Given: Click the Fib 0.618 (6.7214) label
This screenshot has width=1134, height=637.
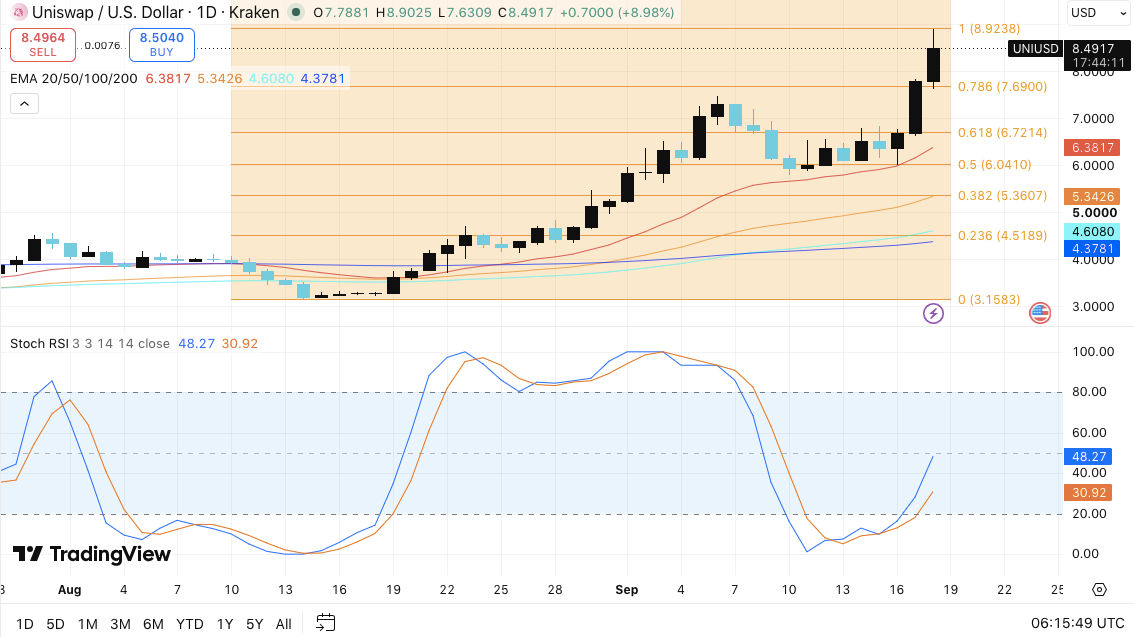Looking at the screenshot, I should pos(1002,132).
